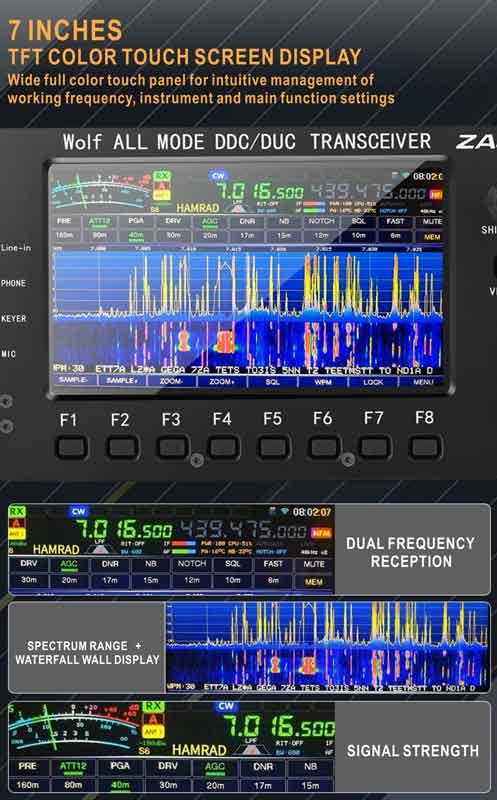Select the 40m band in Signal Strength panel
The image size is (497, 800).
point(120,785)
